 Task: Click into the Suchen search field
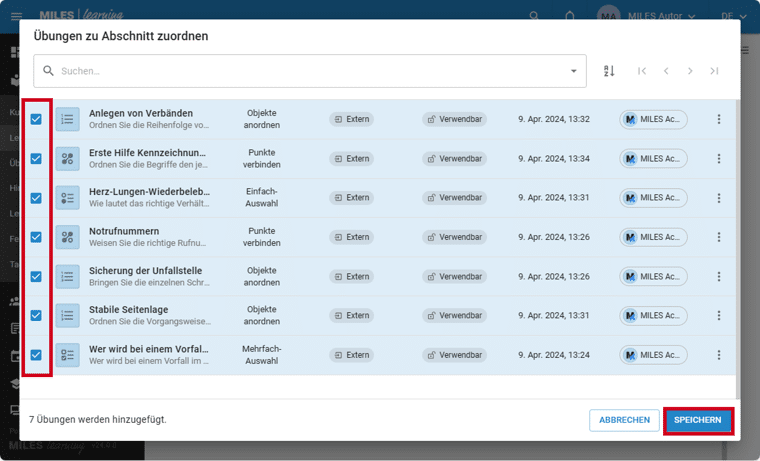[300, 71]
